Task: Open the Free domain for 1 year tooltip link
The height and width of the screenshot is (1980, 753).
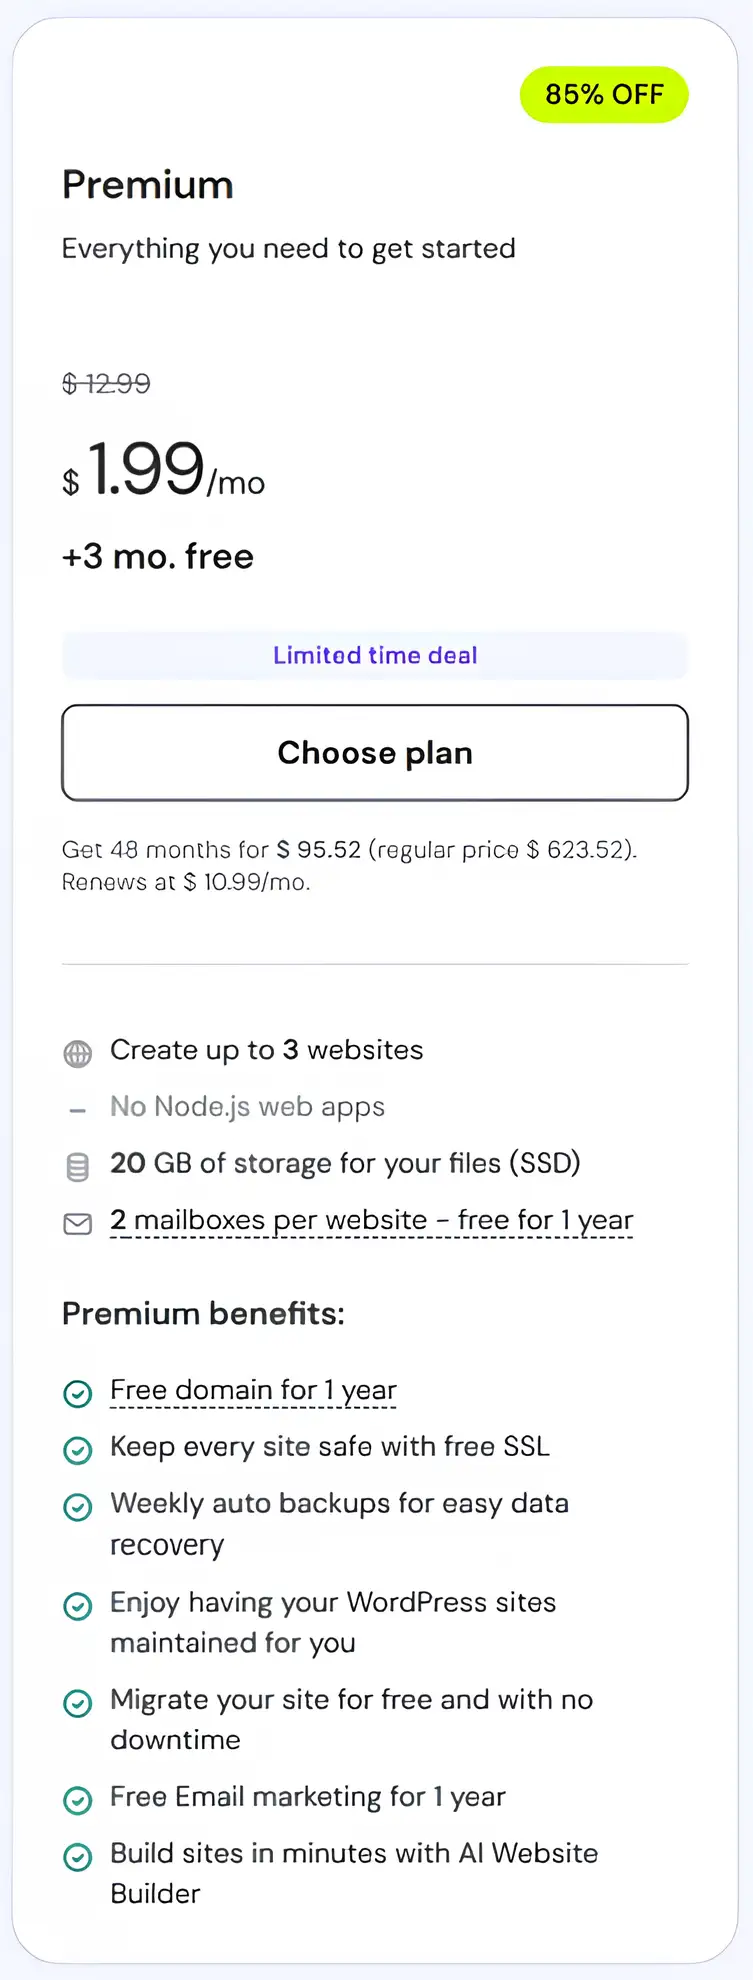Action: 253,1391
